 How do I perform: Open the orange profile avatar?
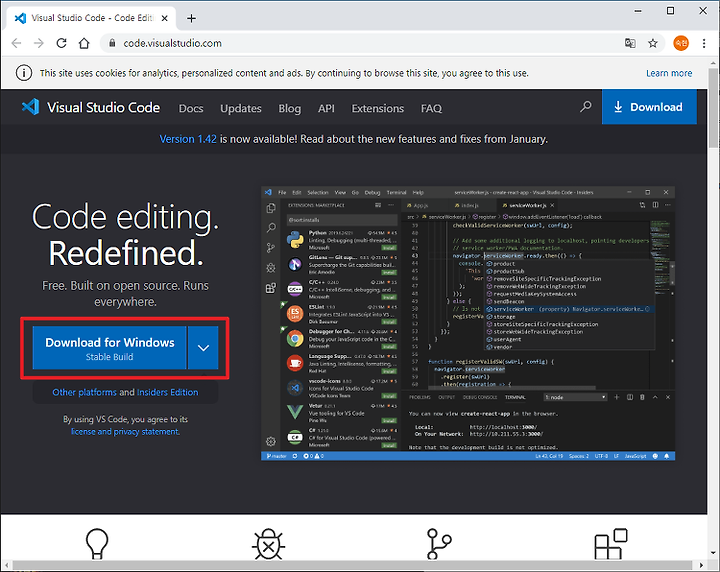point(681,43)
